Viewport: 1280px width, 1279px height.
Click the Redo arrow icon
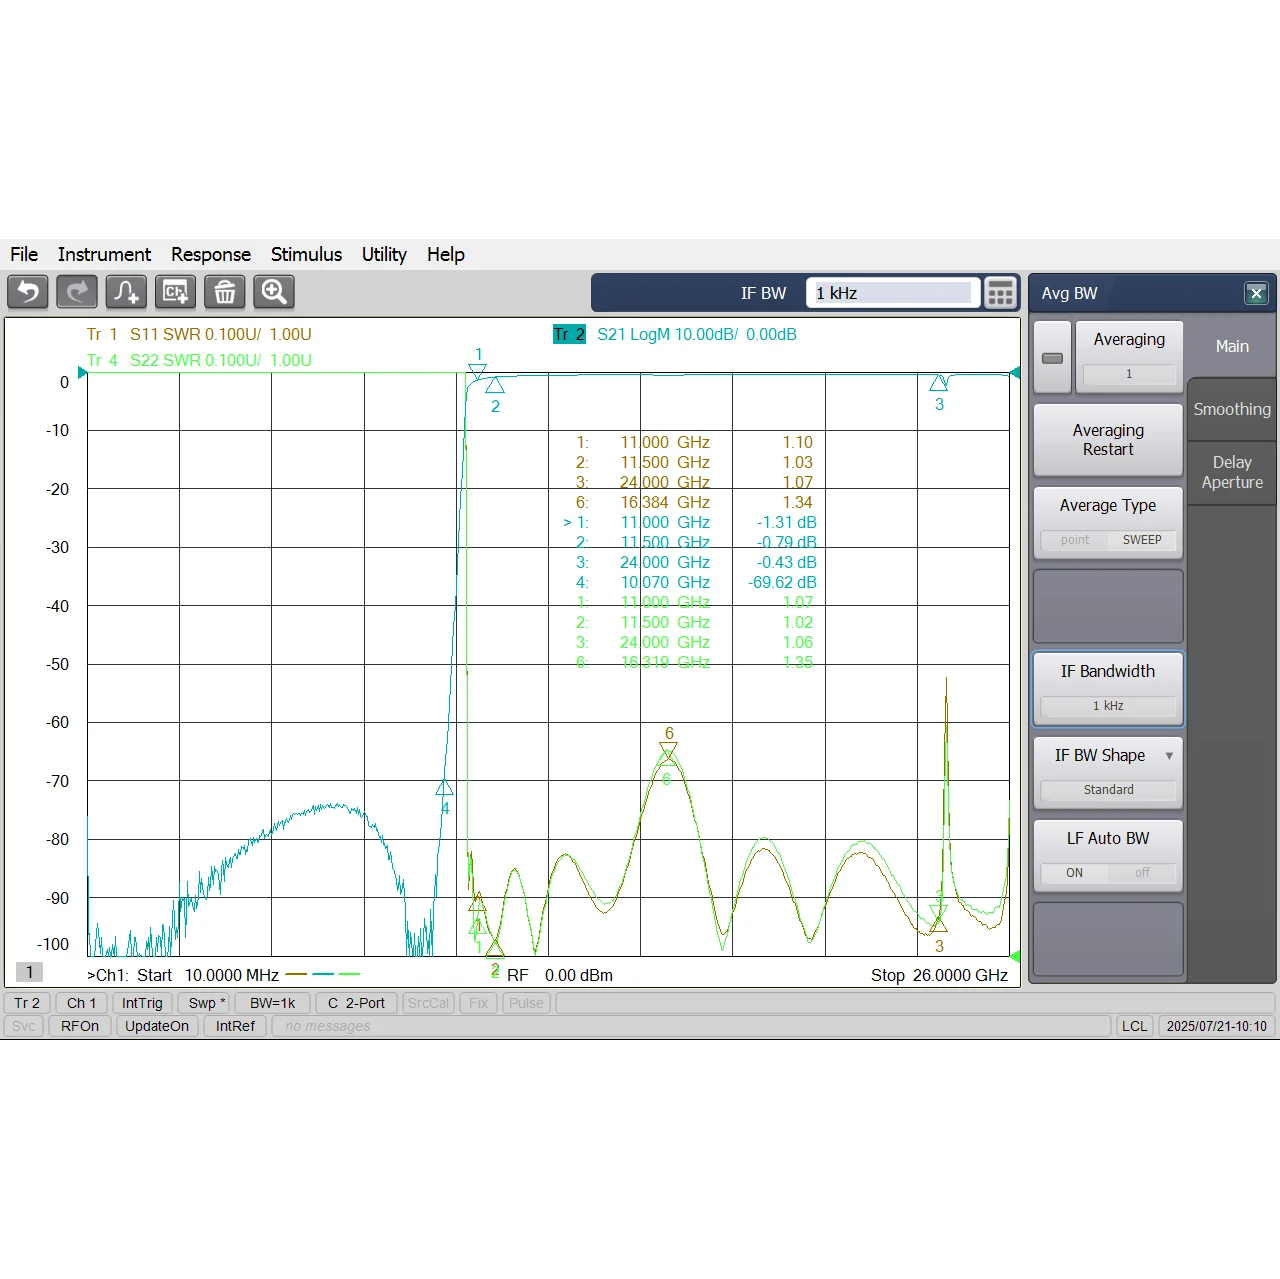[77, 292]
